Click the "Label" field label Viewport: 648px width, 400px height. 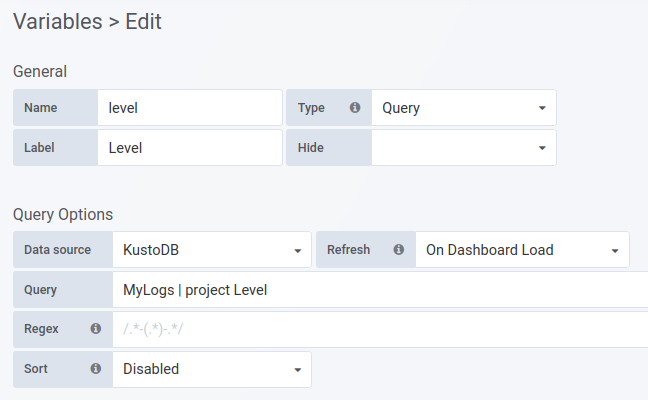pos(41,148)
